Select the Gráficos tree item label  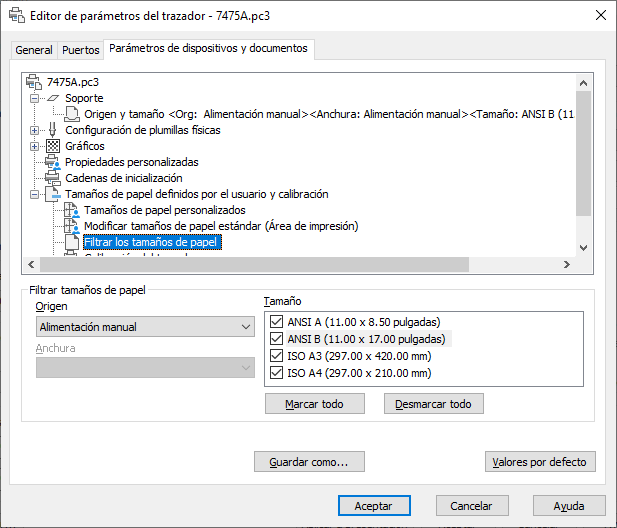[85, 146]
